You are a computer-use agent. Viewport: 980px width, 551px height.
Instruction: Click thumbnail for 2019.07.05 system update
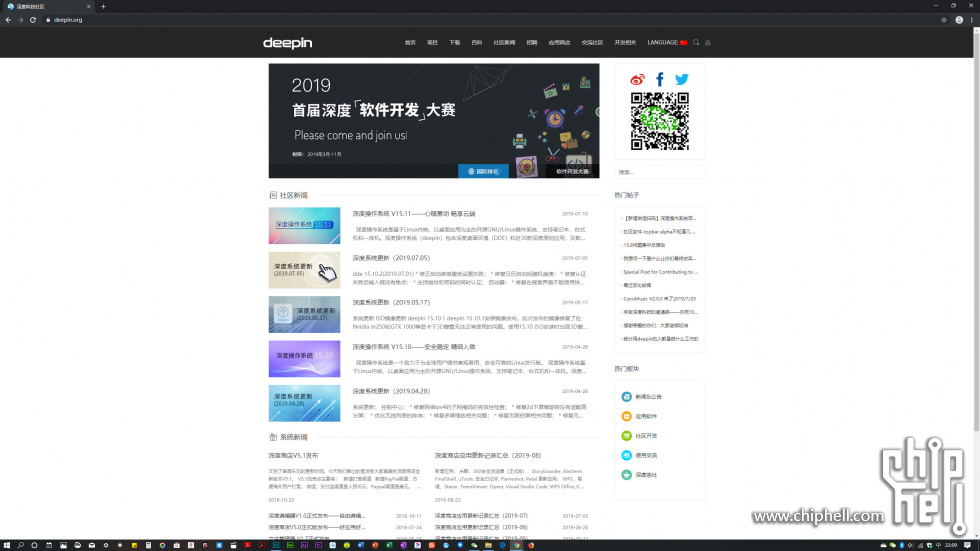click(x=304, y=270)
